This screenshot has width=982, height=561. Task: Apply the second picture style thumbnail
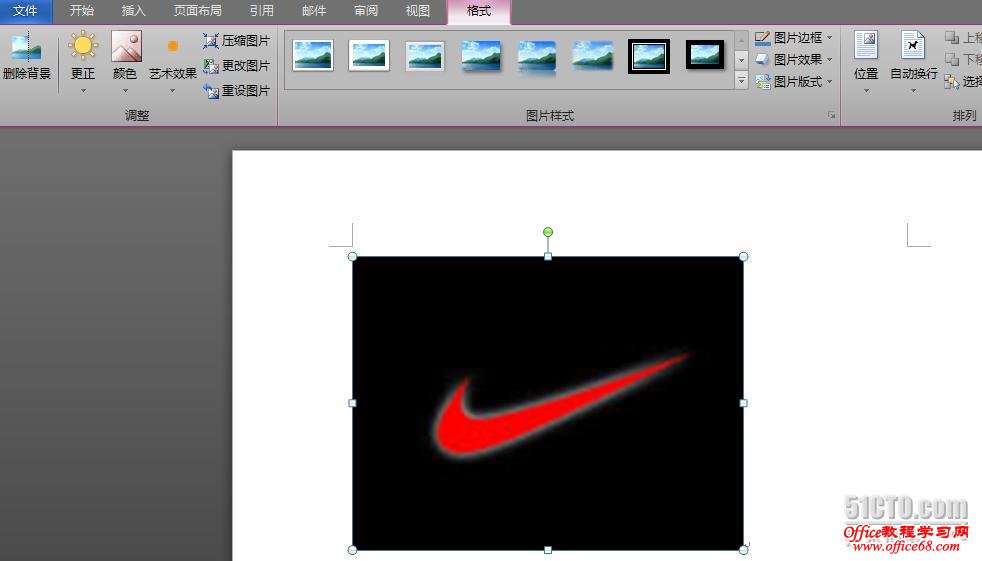369,55
